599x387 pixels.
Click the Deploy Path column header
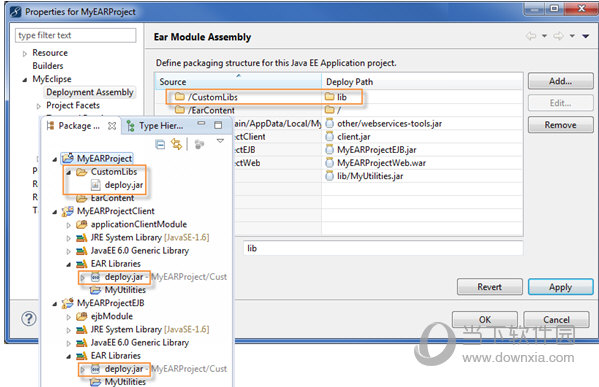point(422,82)
